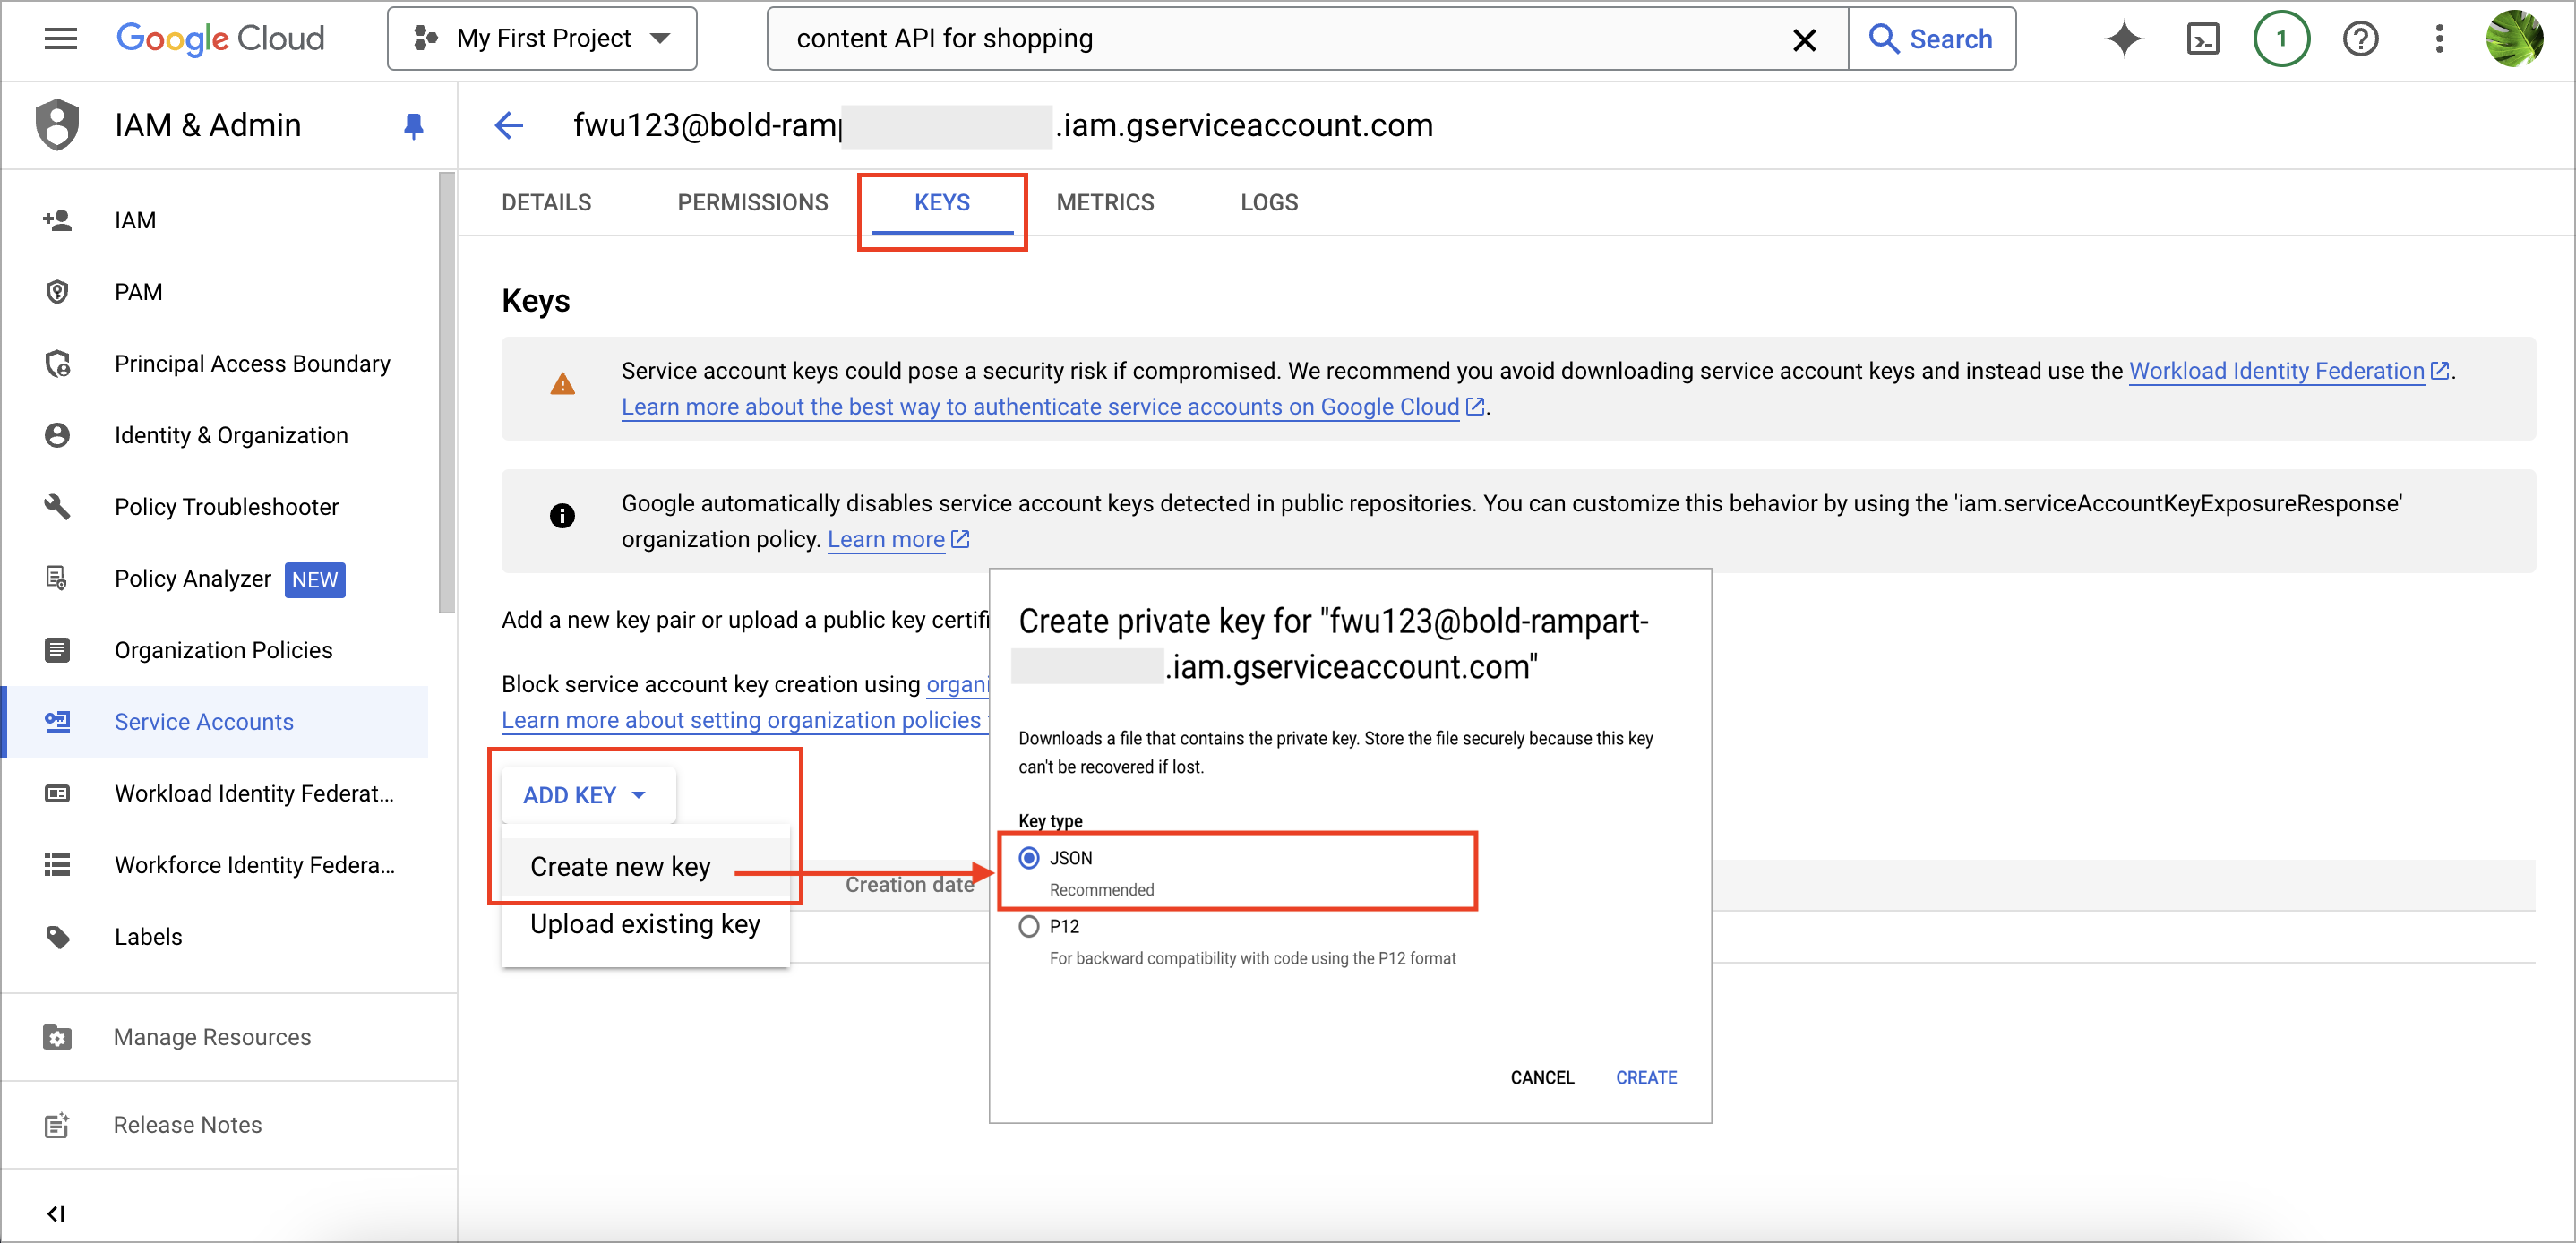The height and width of the screenshot is (1243, 2576).
Task: Open the help question mark menu
Action: 2360,39
